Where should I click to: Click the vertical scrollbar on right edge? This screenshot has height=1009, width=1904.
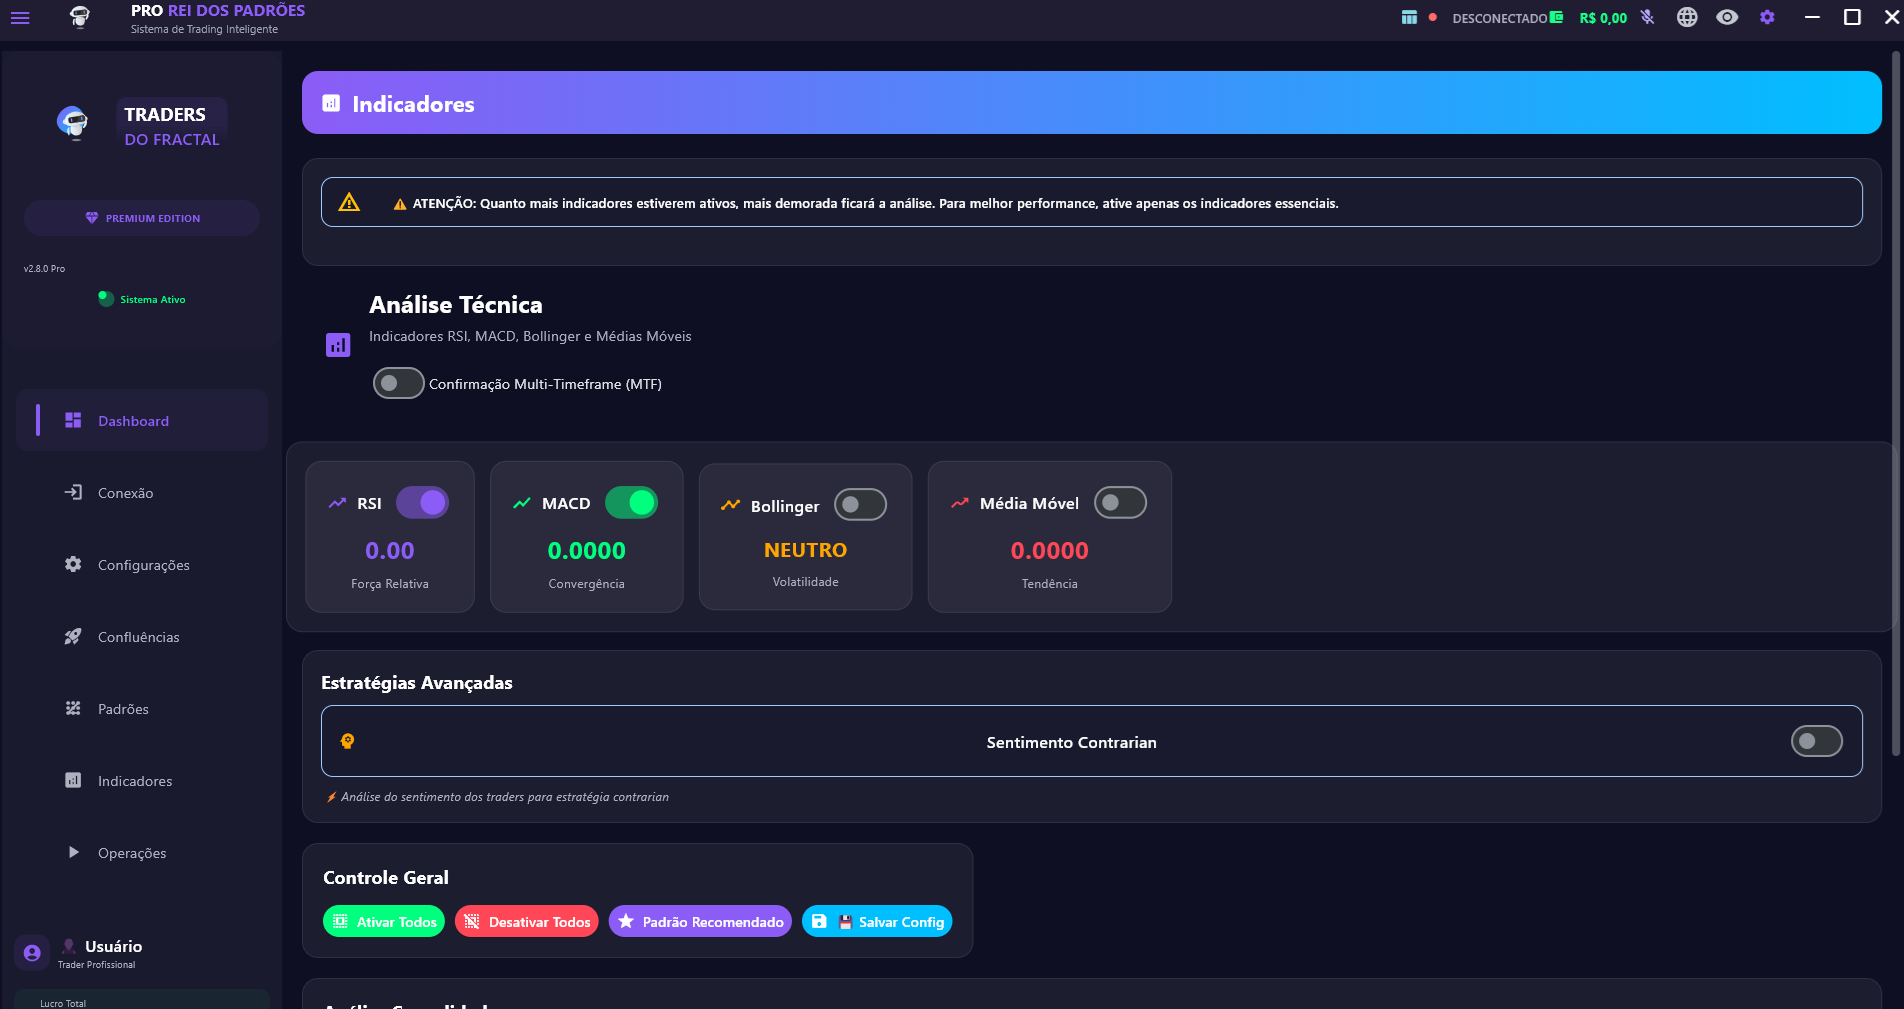[1896, 400]
